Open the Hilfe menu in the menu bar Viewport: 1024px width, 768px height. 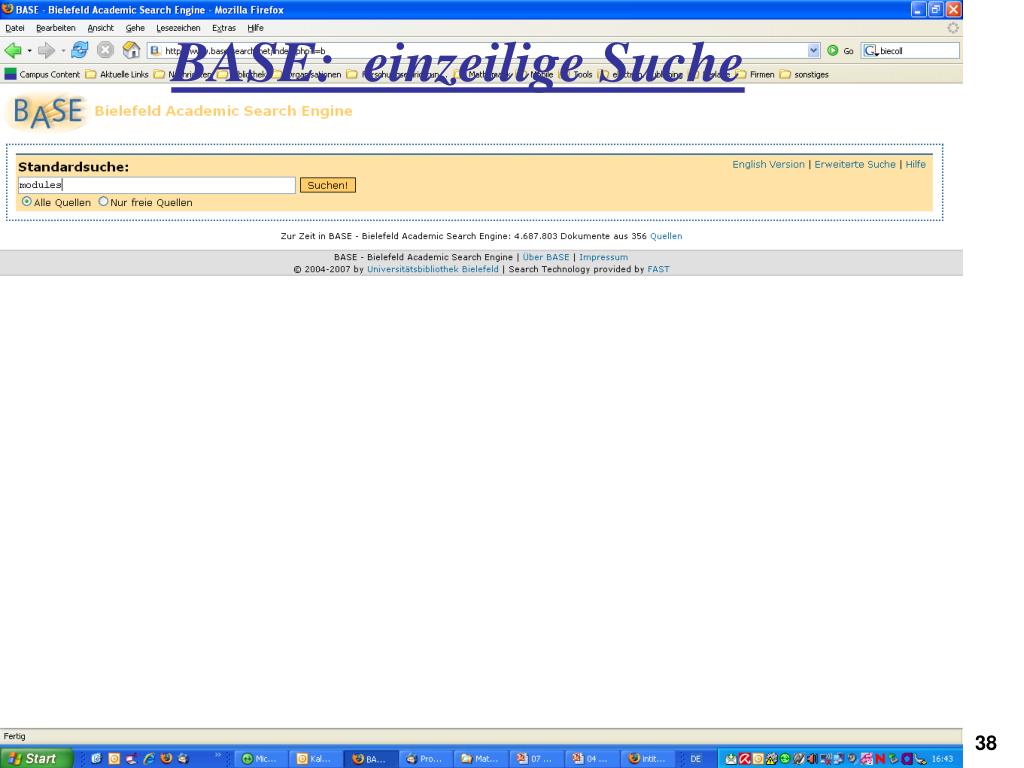click(255, 28)
